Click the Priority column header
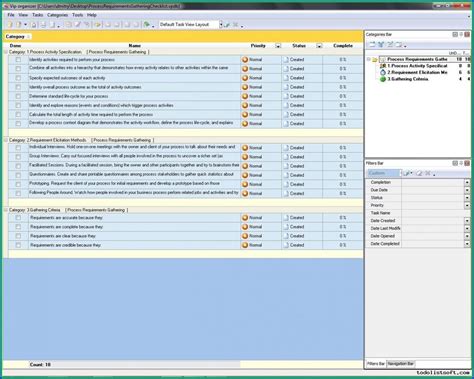Image resolution: width=474 pixels, height=379 pixels. coord(258,46)
